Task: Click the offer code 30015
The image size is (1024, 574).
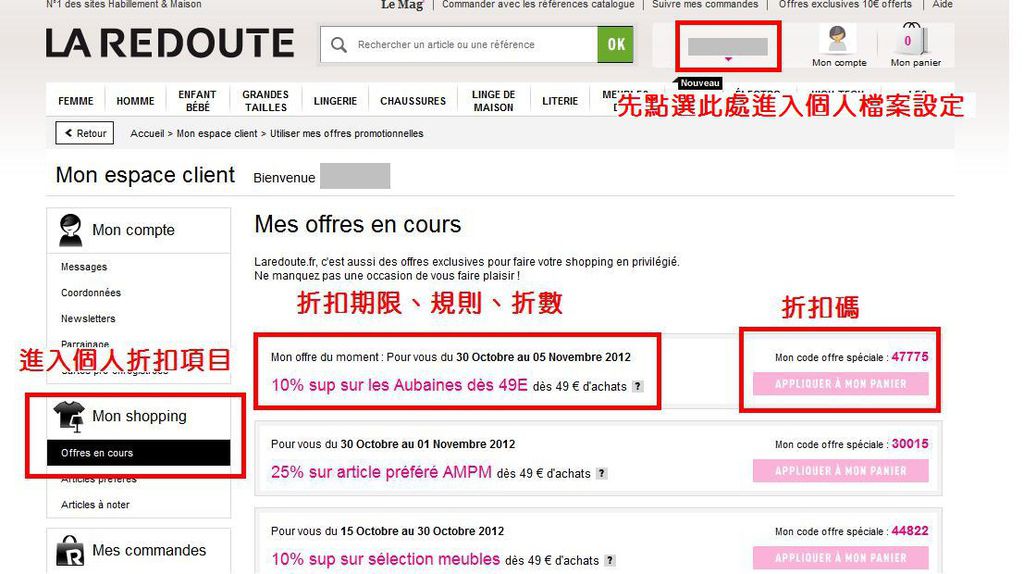Action: pos(910,444)
